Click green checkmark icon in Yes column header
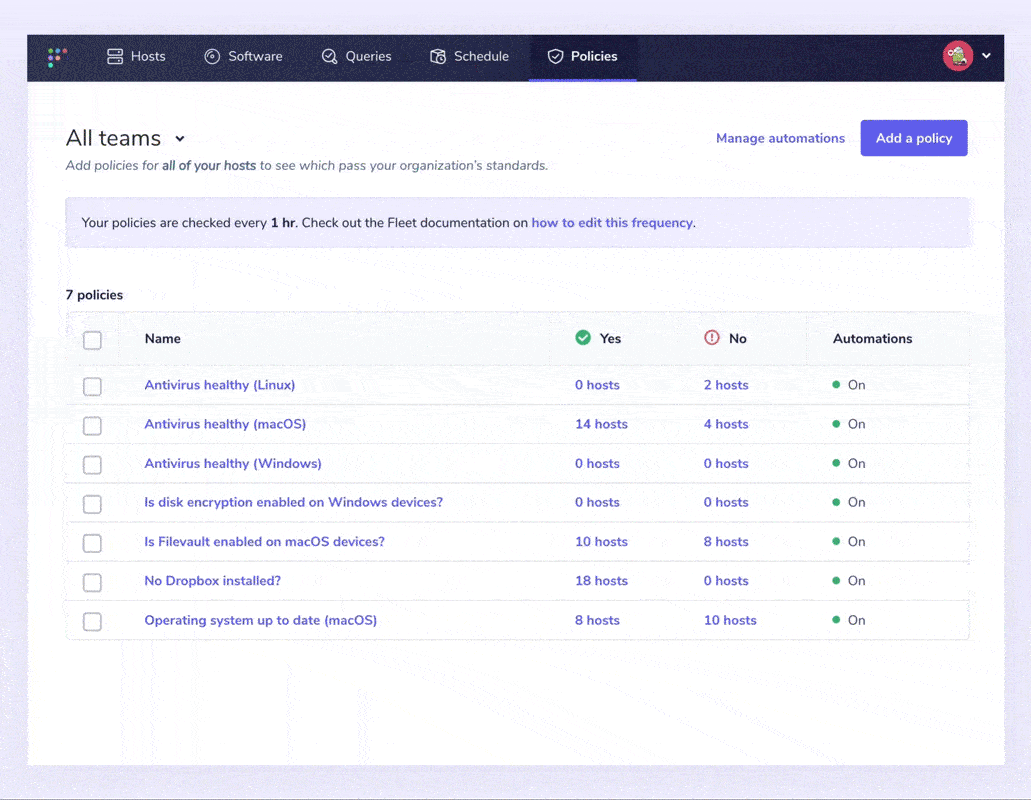Screen dimensions: 1031x800 [583, 338]
